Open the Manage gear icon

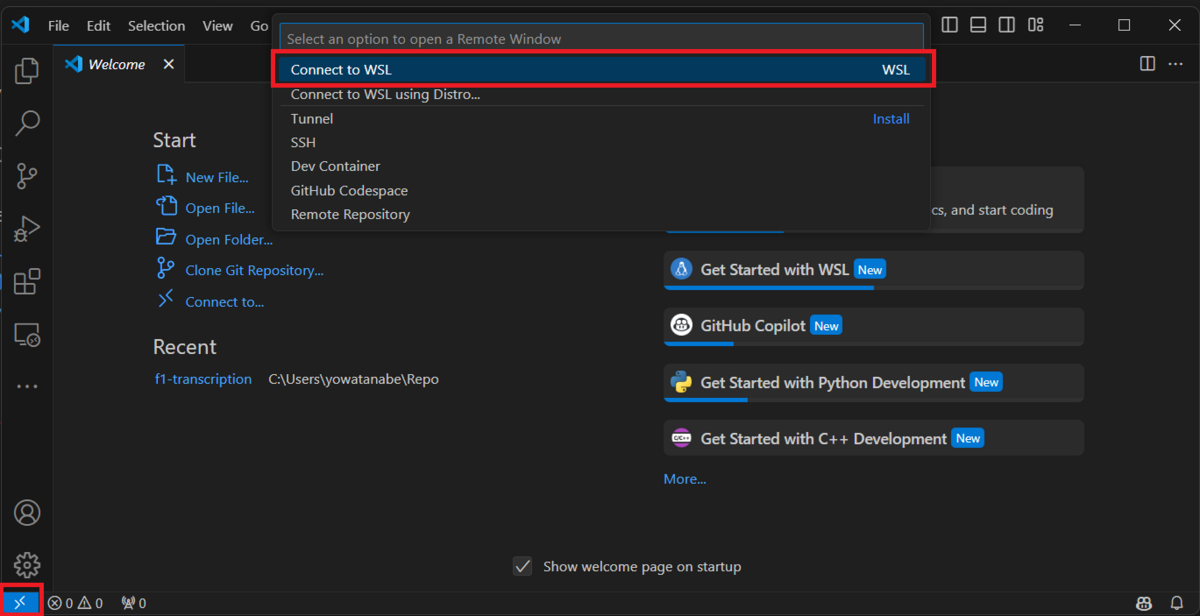(27, 565)
